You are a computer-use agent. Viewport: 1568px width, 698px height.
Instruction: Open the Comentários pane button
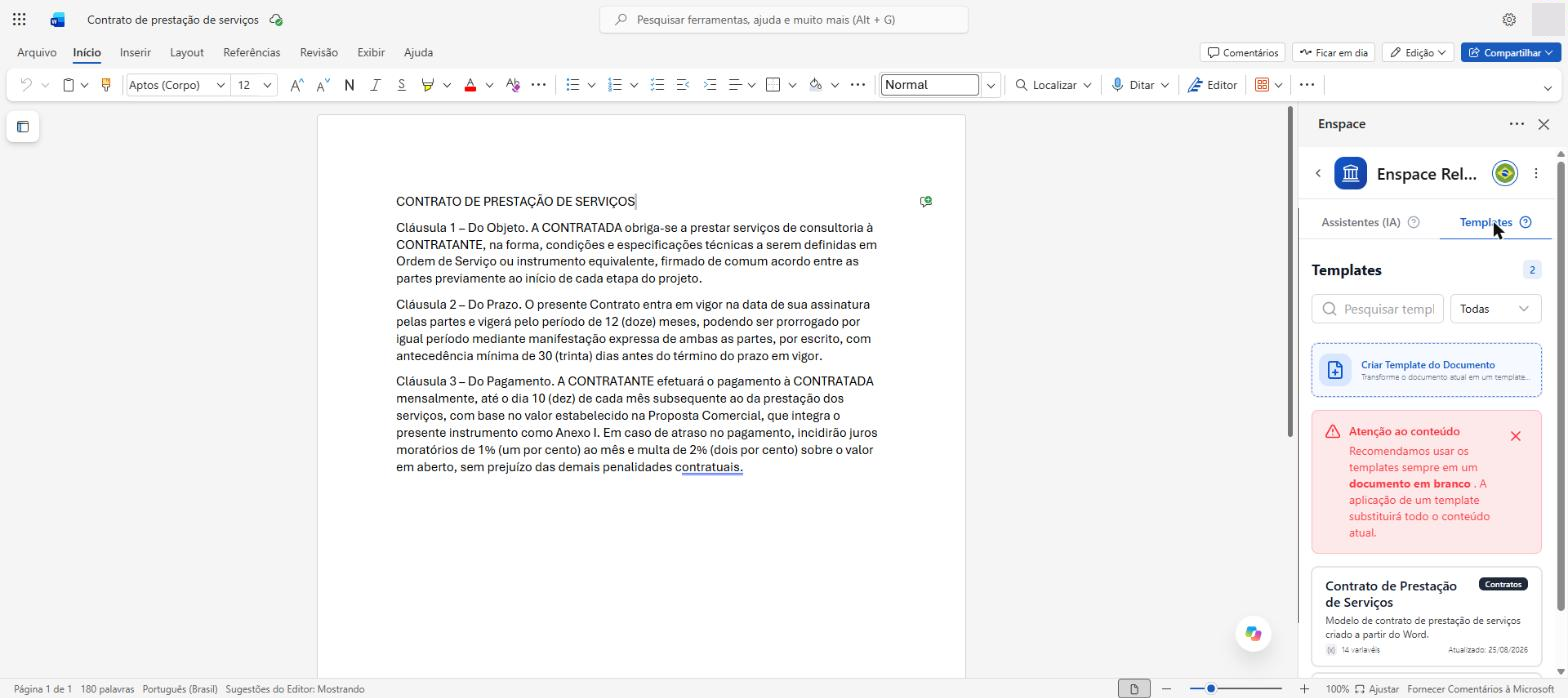click(1242, 52)
